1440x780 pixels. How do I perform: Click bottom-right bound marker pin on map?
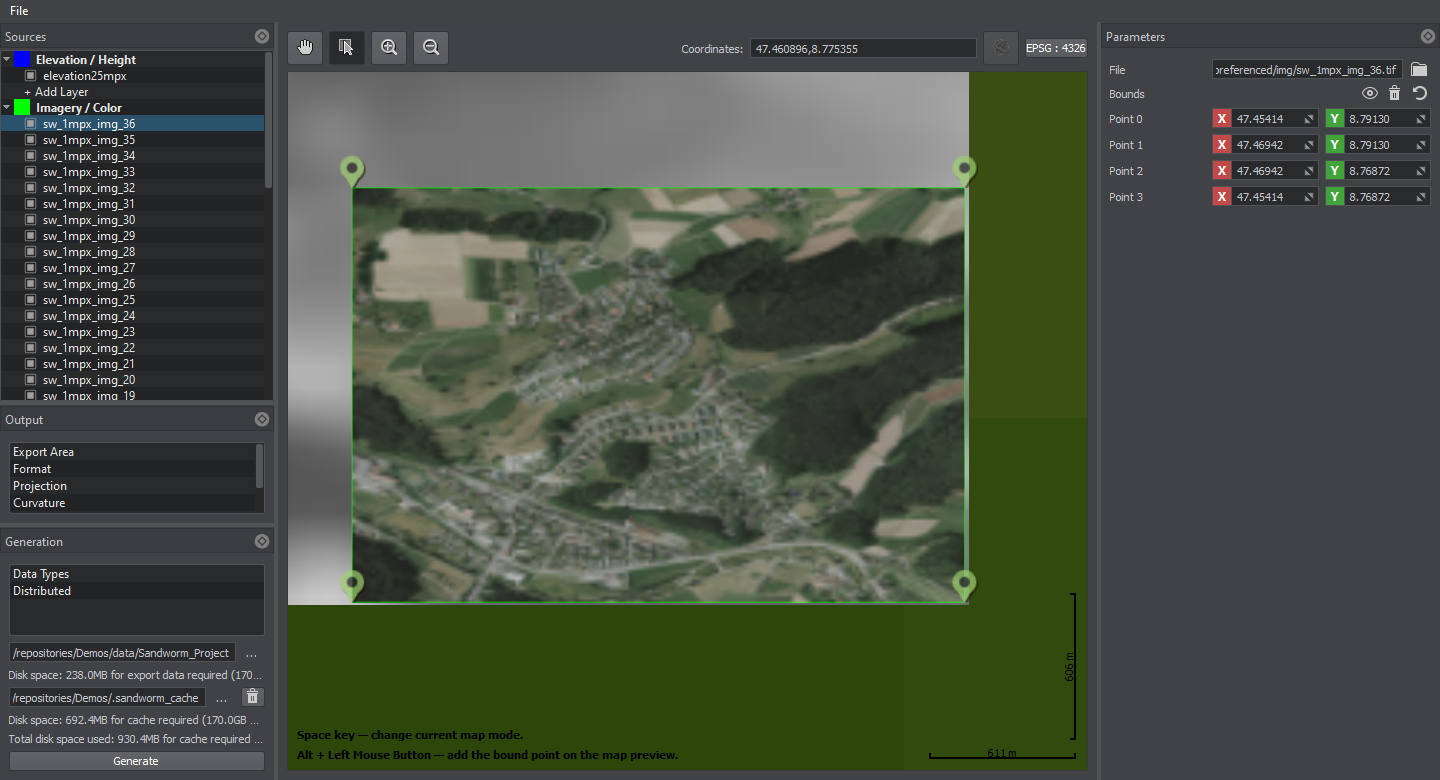pyautogui.click(x=964, y=585)
